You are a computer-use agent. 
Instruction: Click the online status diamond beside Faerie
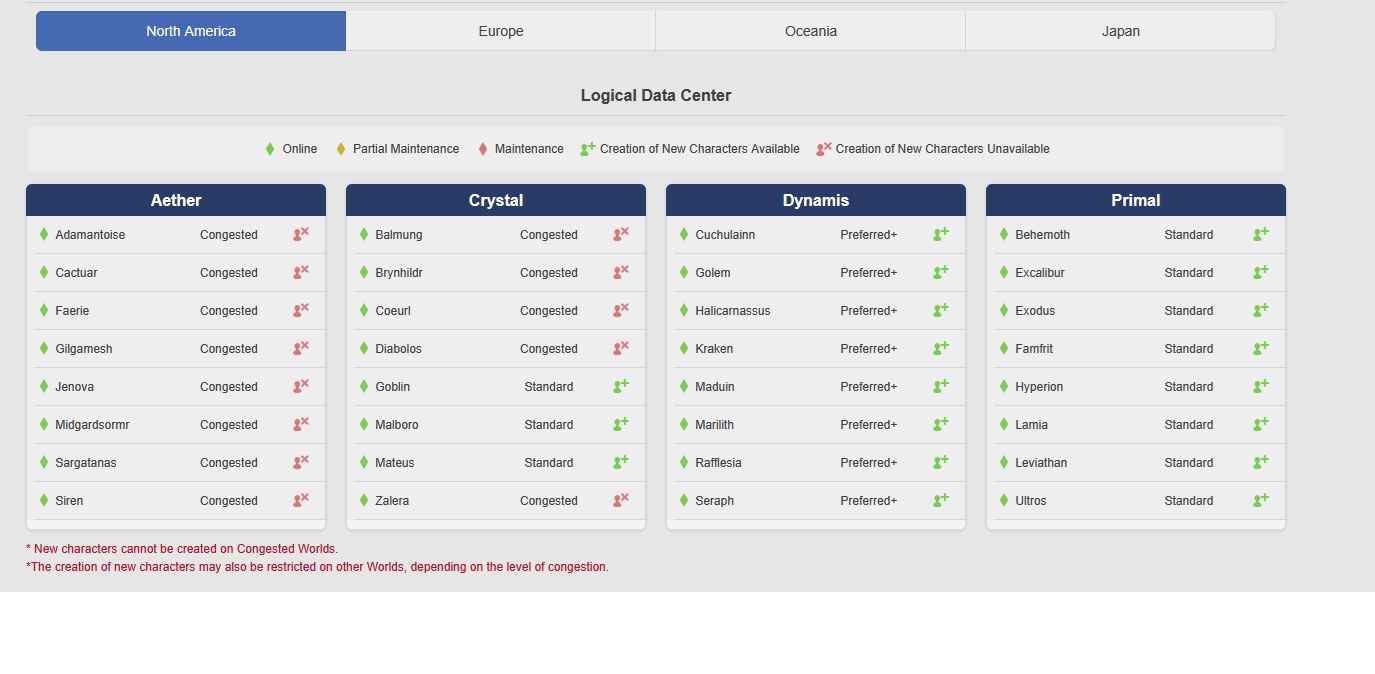(44, 310)
